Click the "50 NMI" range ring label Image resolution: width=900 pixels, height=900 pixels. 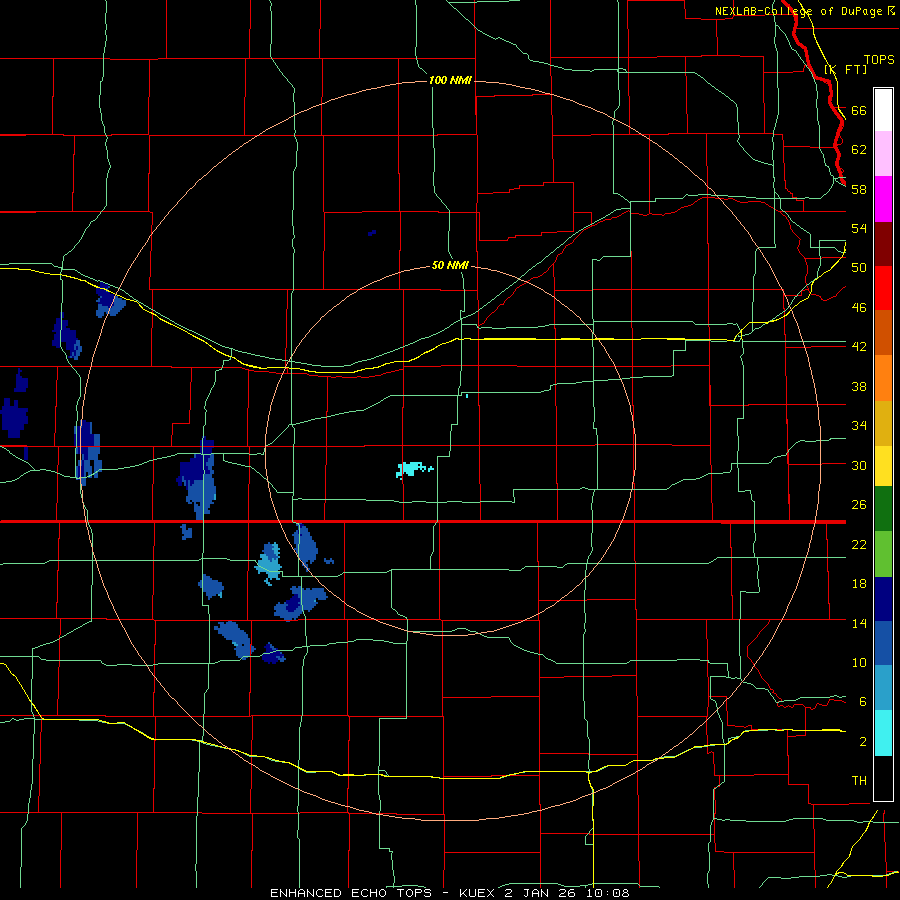450,265
